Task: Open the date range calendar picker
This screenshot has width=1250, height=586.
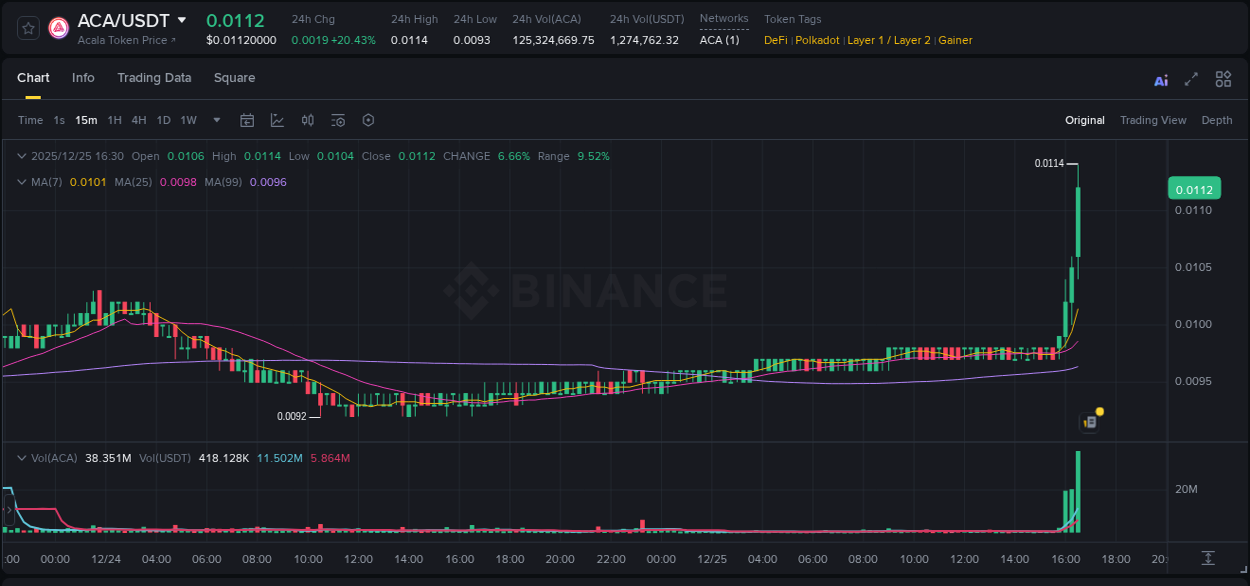Action: coord(247,120)
